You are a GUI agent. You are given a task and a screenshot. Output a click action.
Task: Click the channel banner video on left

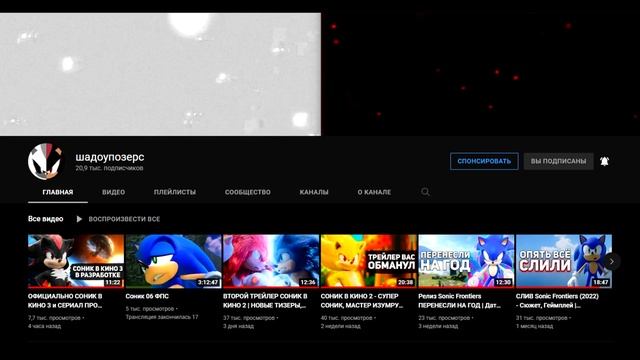click(160, 74)
